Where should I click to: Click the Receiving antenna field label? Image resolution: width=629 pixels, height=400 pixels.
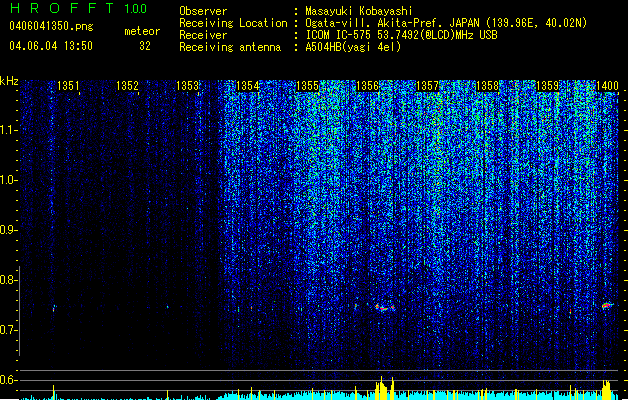point(230,47)
